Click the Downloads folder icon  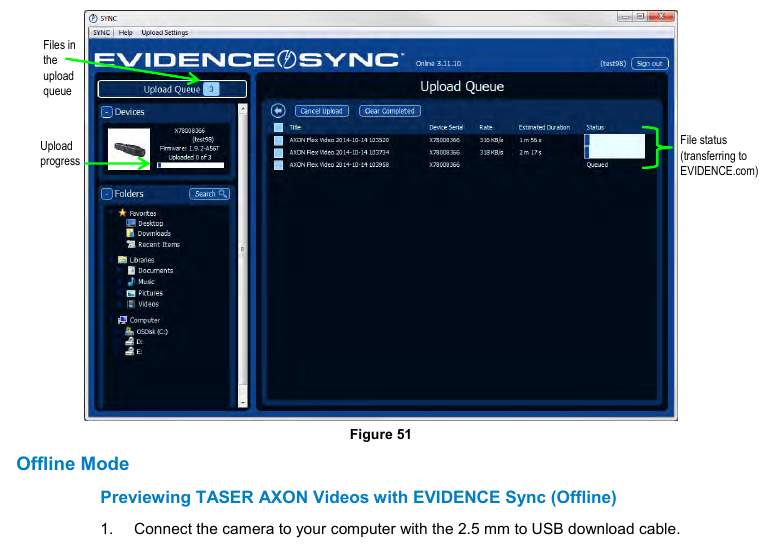click(x=130, y=233)
